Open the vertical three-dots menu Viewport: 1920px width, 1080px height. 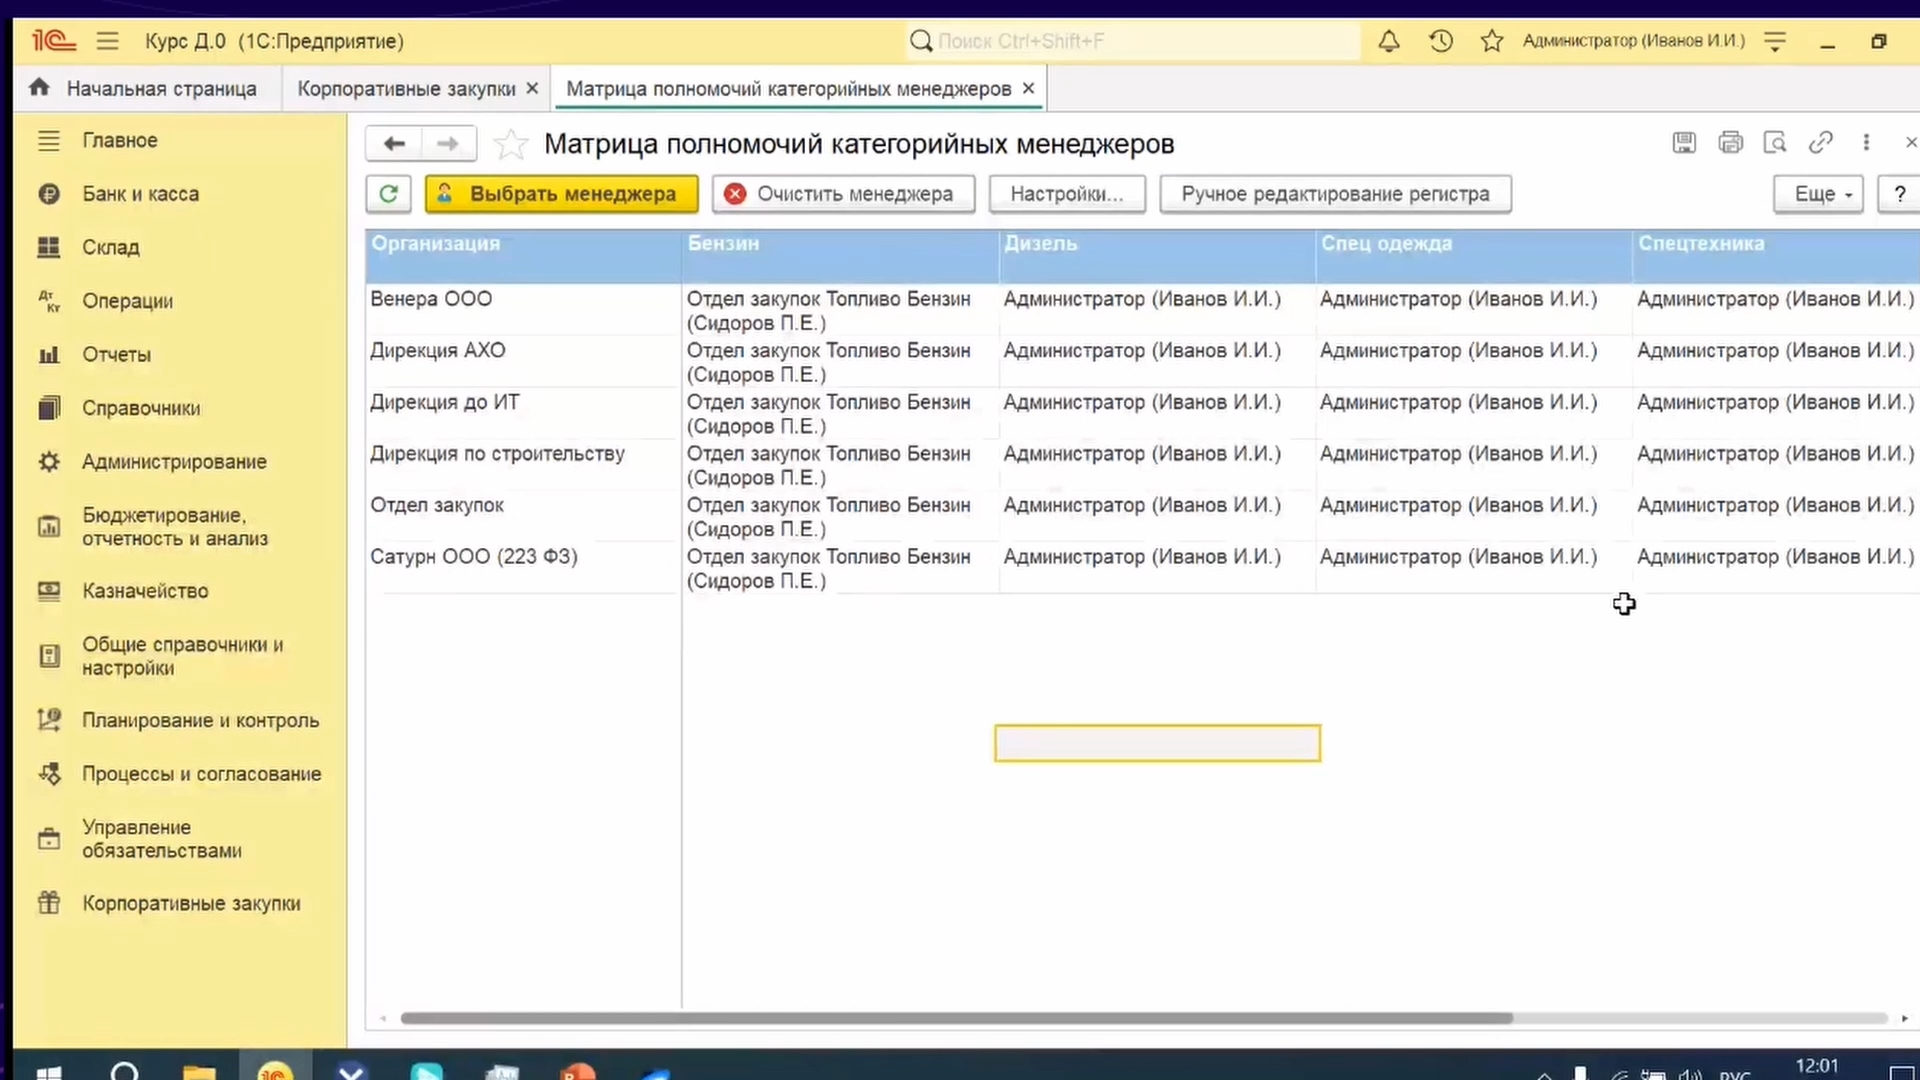pyautogui.click(x=1866, y=143)
